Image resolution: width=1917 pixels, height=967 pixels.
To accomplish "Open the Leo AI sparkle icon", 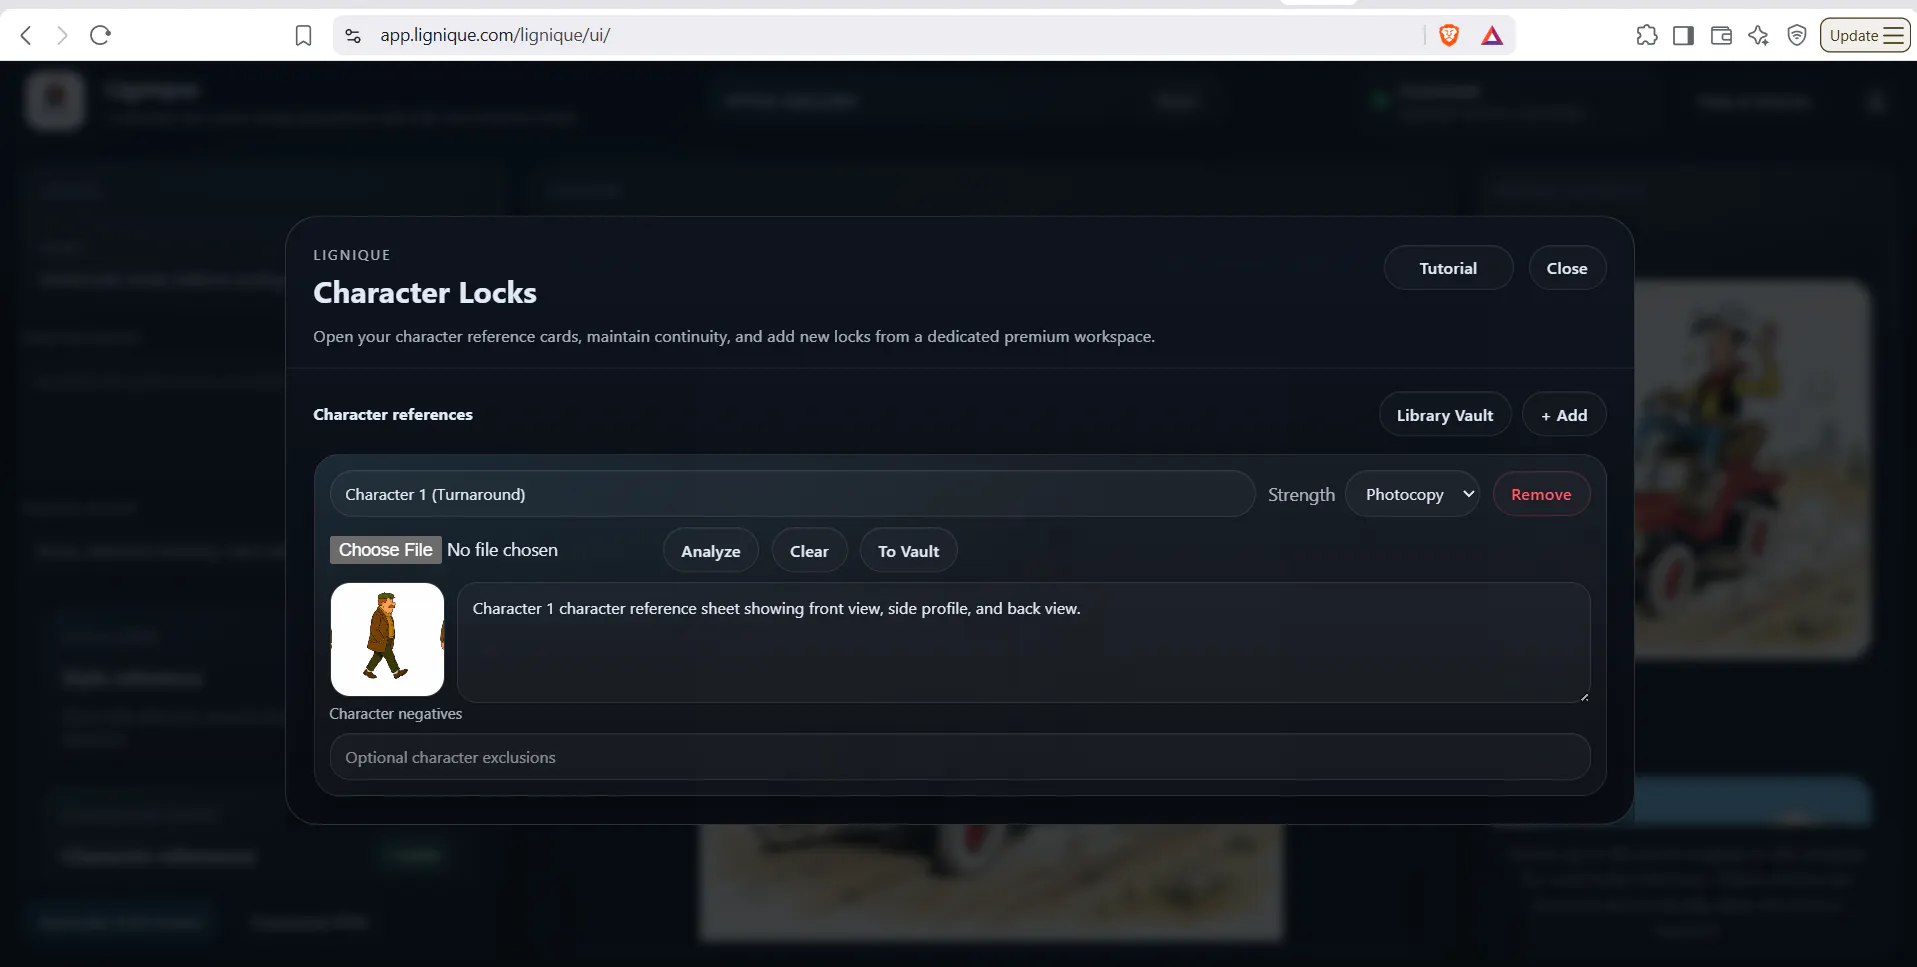I will coord(1759,36).
